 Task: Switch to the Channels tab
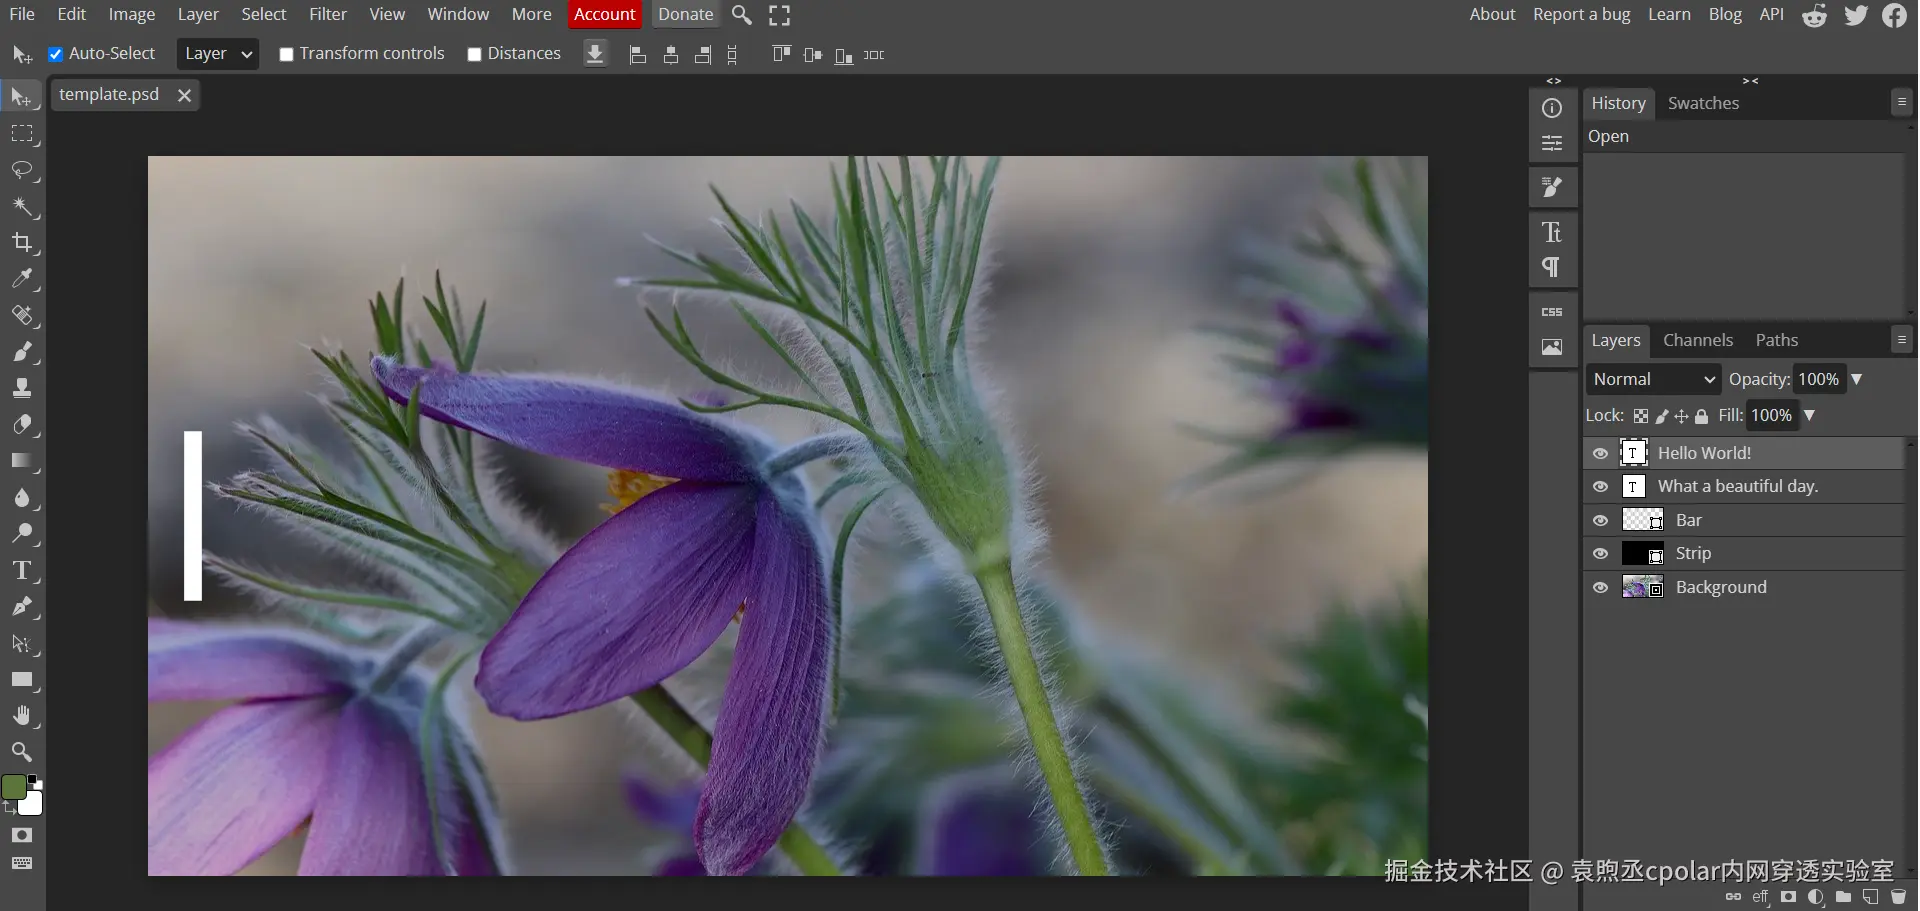pyautogui.click(x=1698, y=340)
